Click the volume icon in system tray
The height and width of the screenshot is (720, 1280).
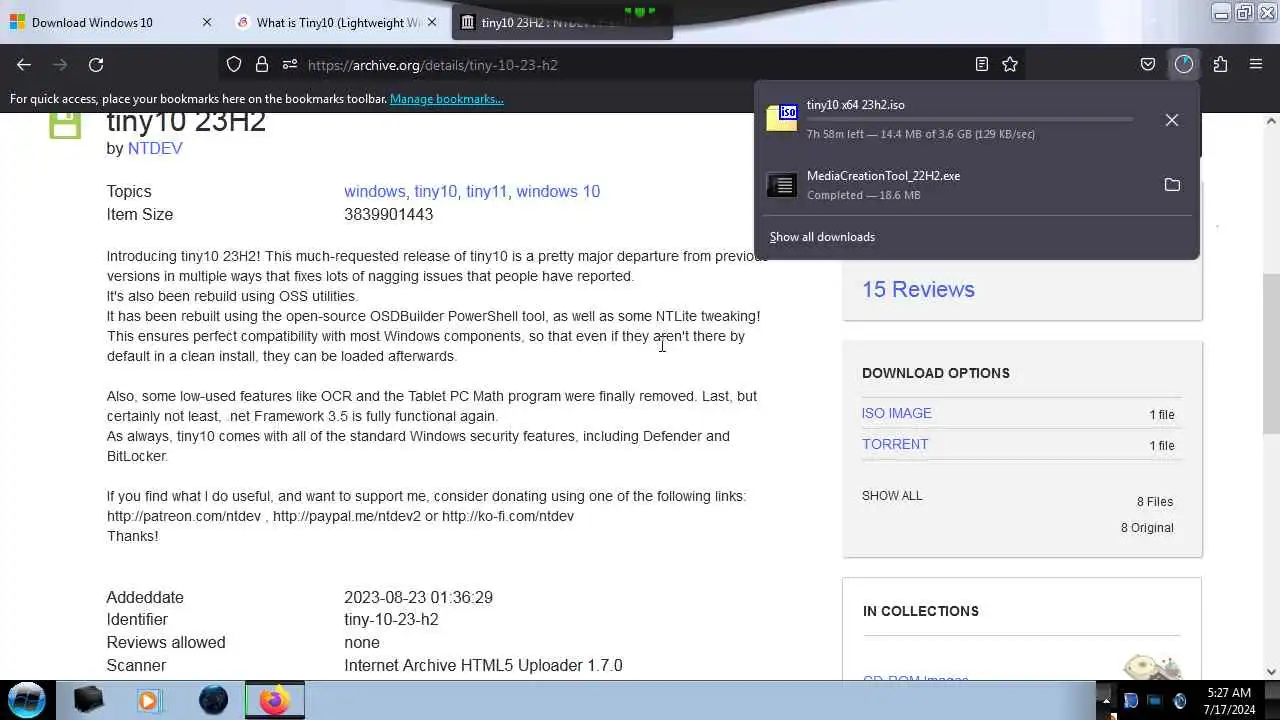tap(1179, 701)
